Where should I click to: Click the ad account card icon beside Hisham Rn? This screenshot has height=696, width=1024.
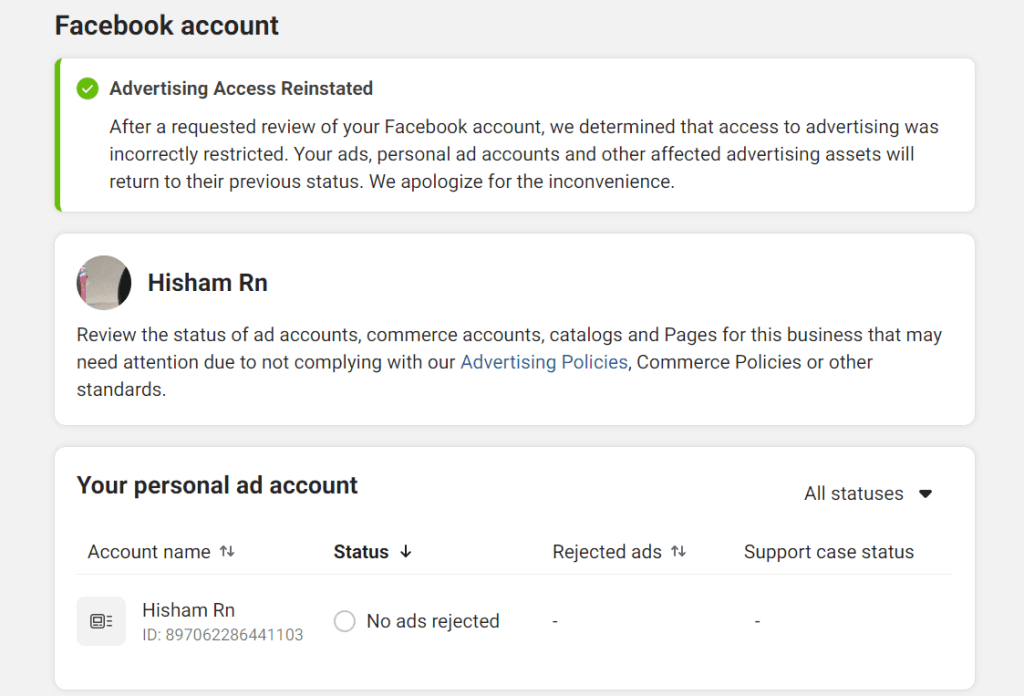pos(100,620)
